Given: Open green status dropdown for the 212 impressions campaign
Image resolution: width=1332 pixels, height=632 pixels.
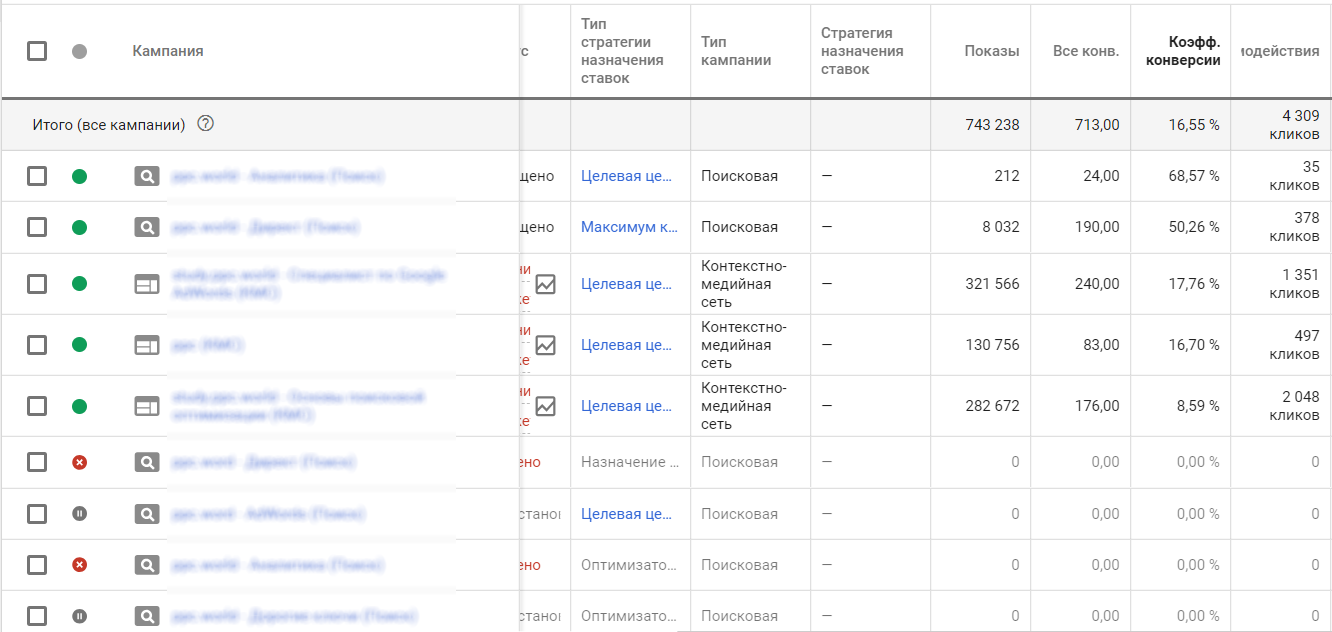Looking at the screenshot, I should [80, 176].
